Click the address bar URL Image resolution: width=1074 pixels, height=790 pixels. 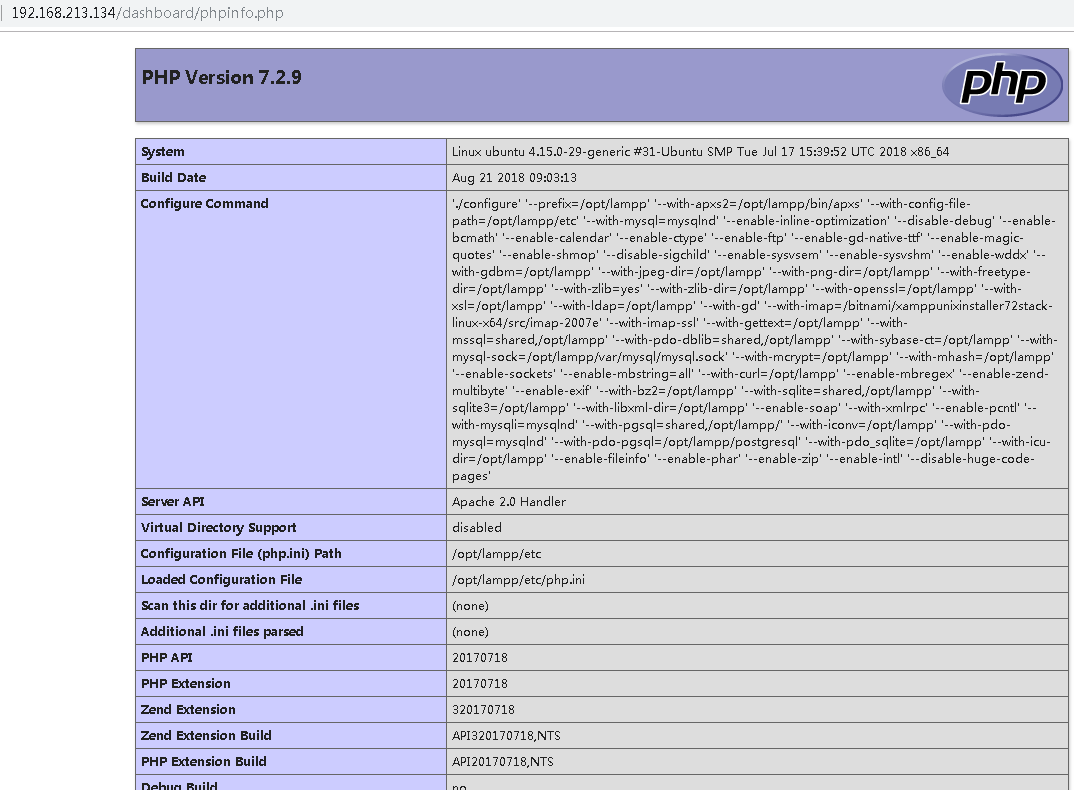[147, 13]
